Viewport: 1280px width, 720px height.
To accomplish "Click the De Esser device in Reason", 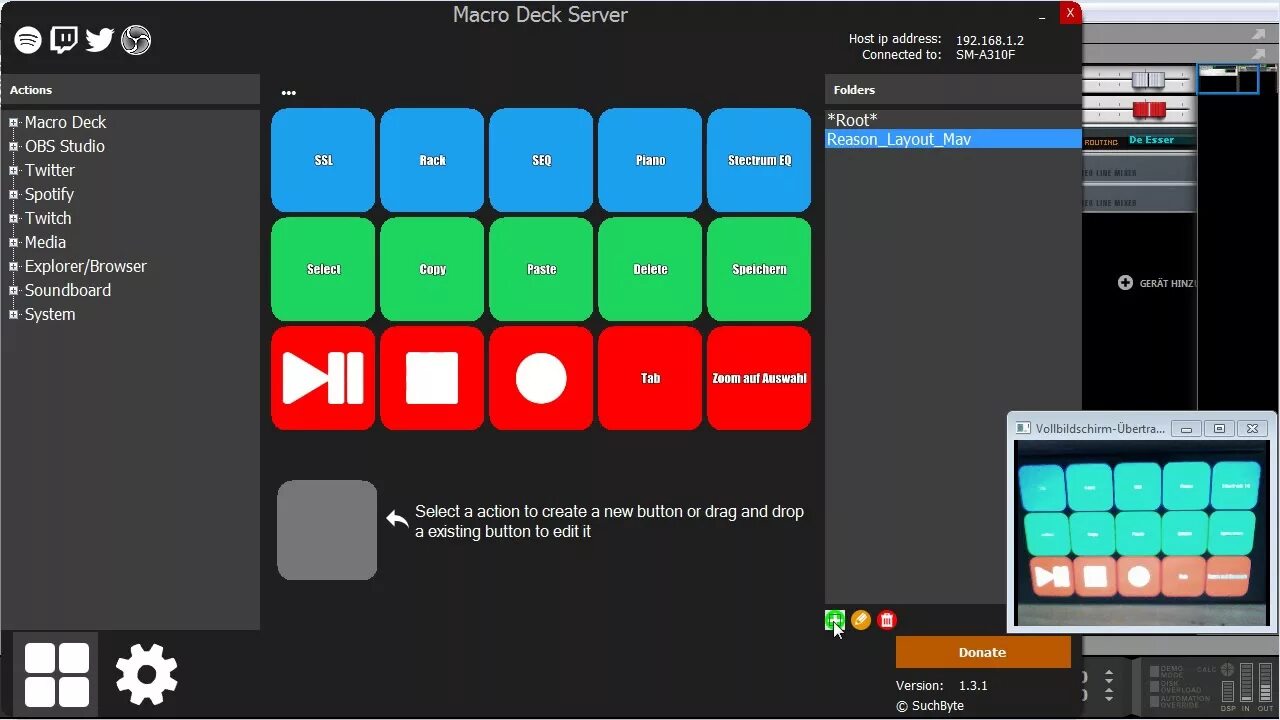I will [1151, 140].
